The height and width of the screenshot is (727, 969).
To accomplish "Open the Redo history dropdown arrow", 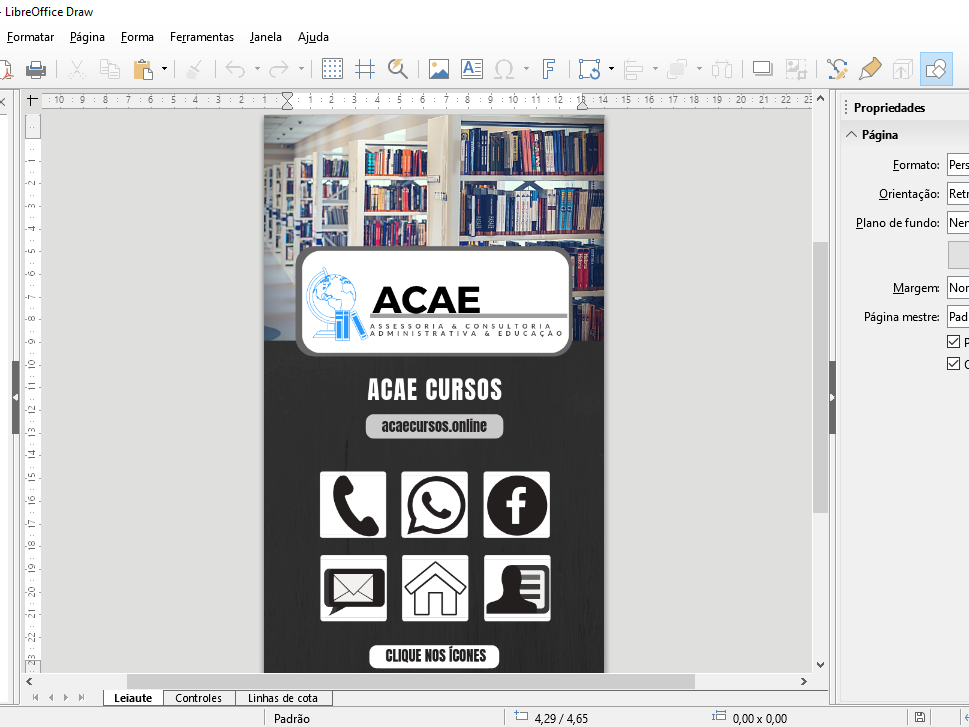I will [301, 69].
